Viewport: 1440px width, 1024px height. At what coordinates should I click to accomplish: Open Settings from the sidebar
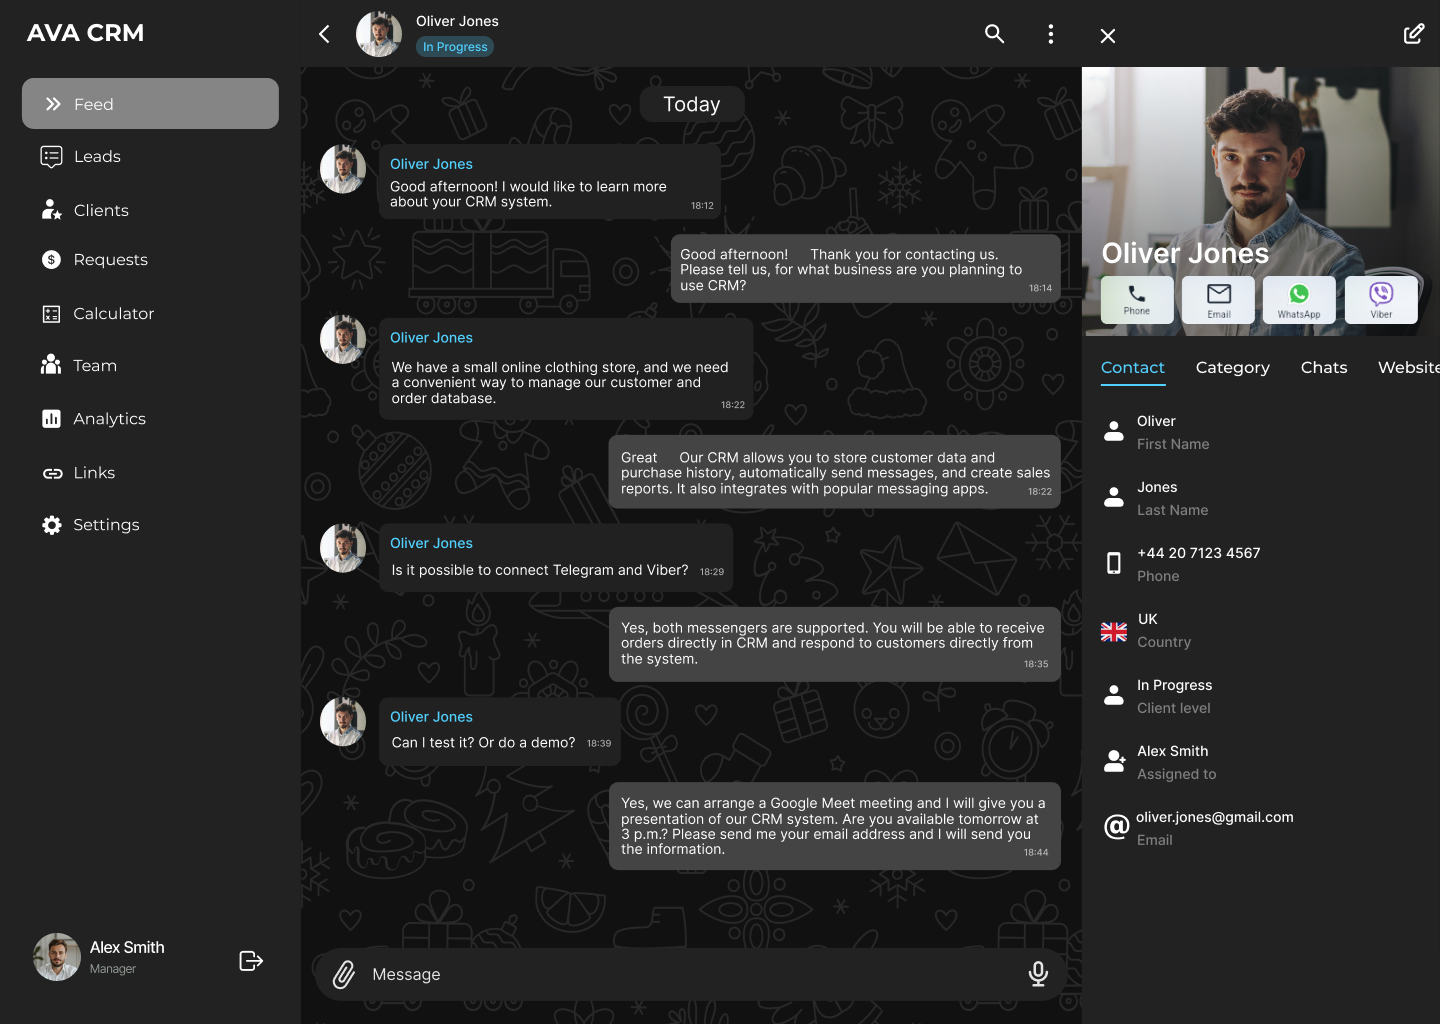click(x=106, y=525)
